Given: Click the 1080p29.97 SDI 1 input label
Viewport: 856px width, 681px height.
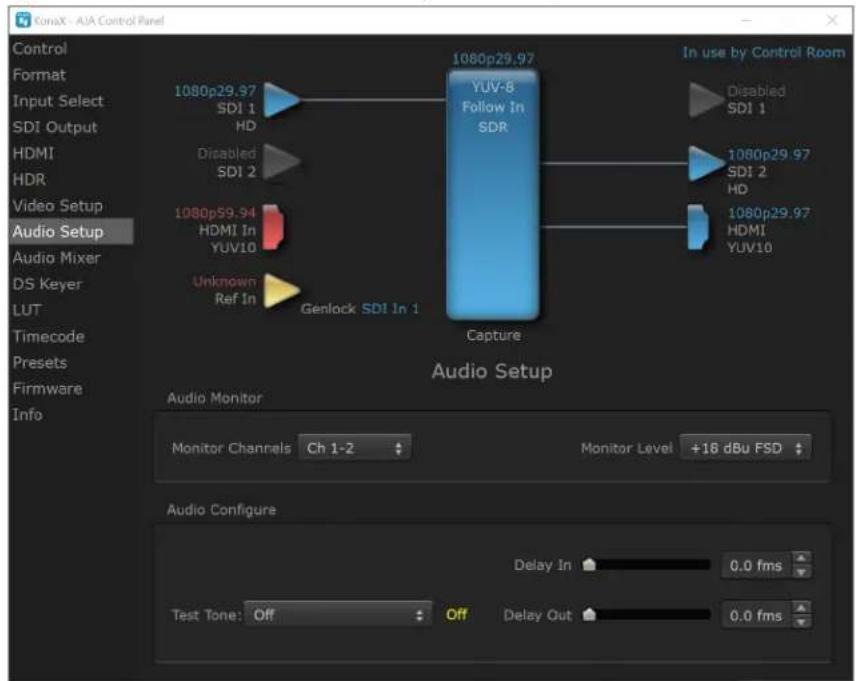Looking at the screenshot, I should coord(215,91).
